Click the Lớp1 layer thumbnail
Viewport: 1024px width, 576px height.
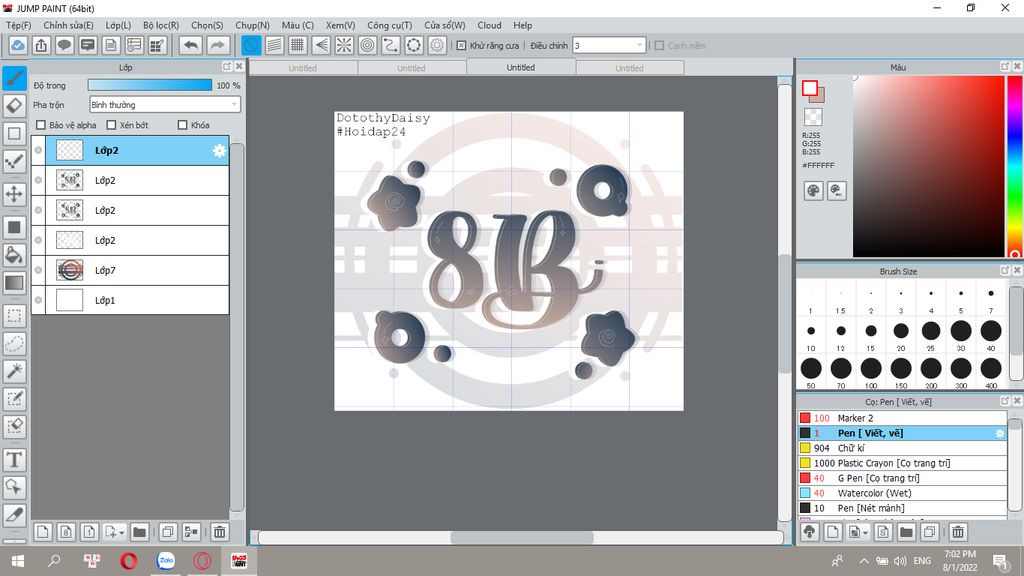70,300
